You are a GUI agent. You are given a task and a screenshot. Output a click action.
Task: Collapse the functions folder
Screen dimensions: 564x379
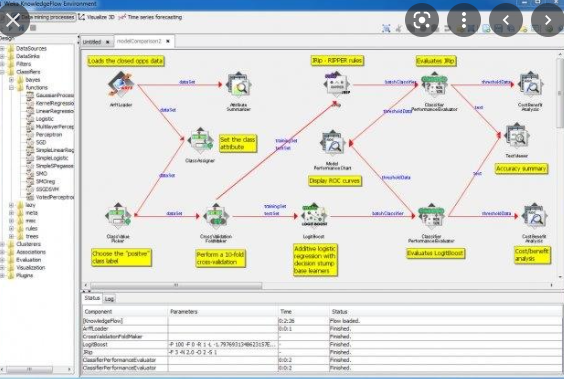[11, 87]
